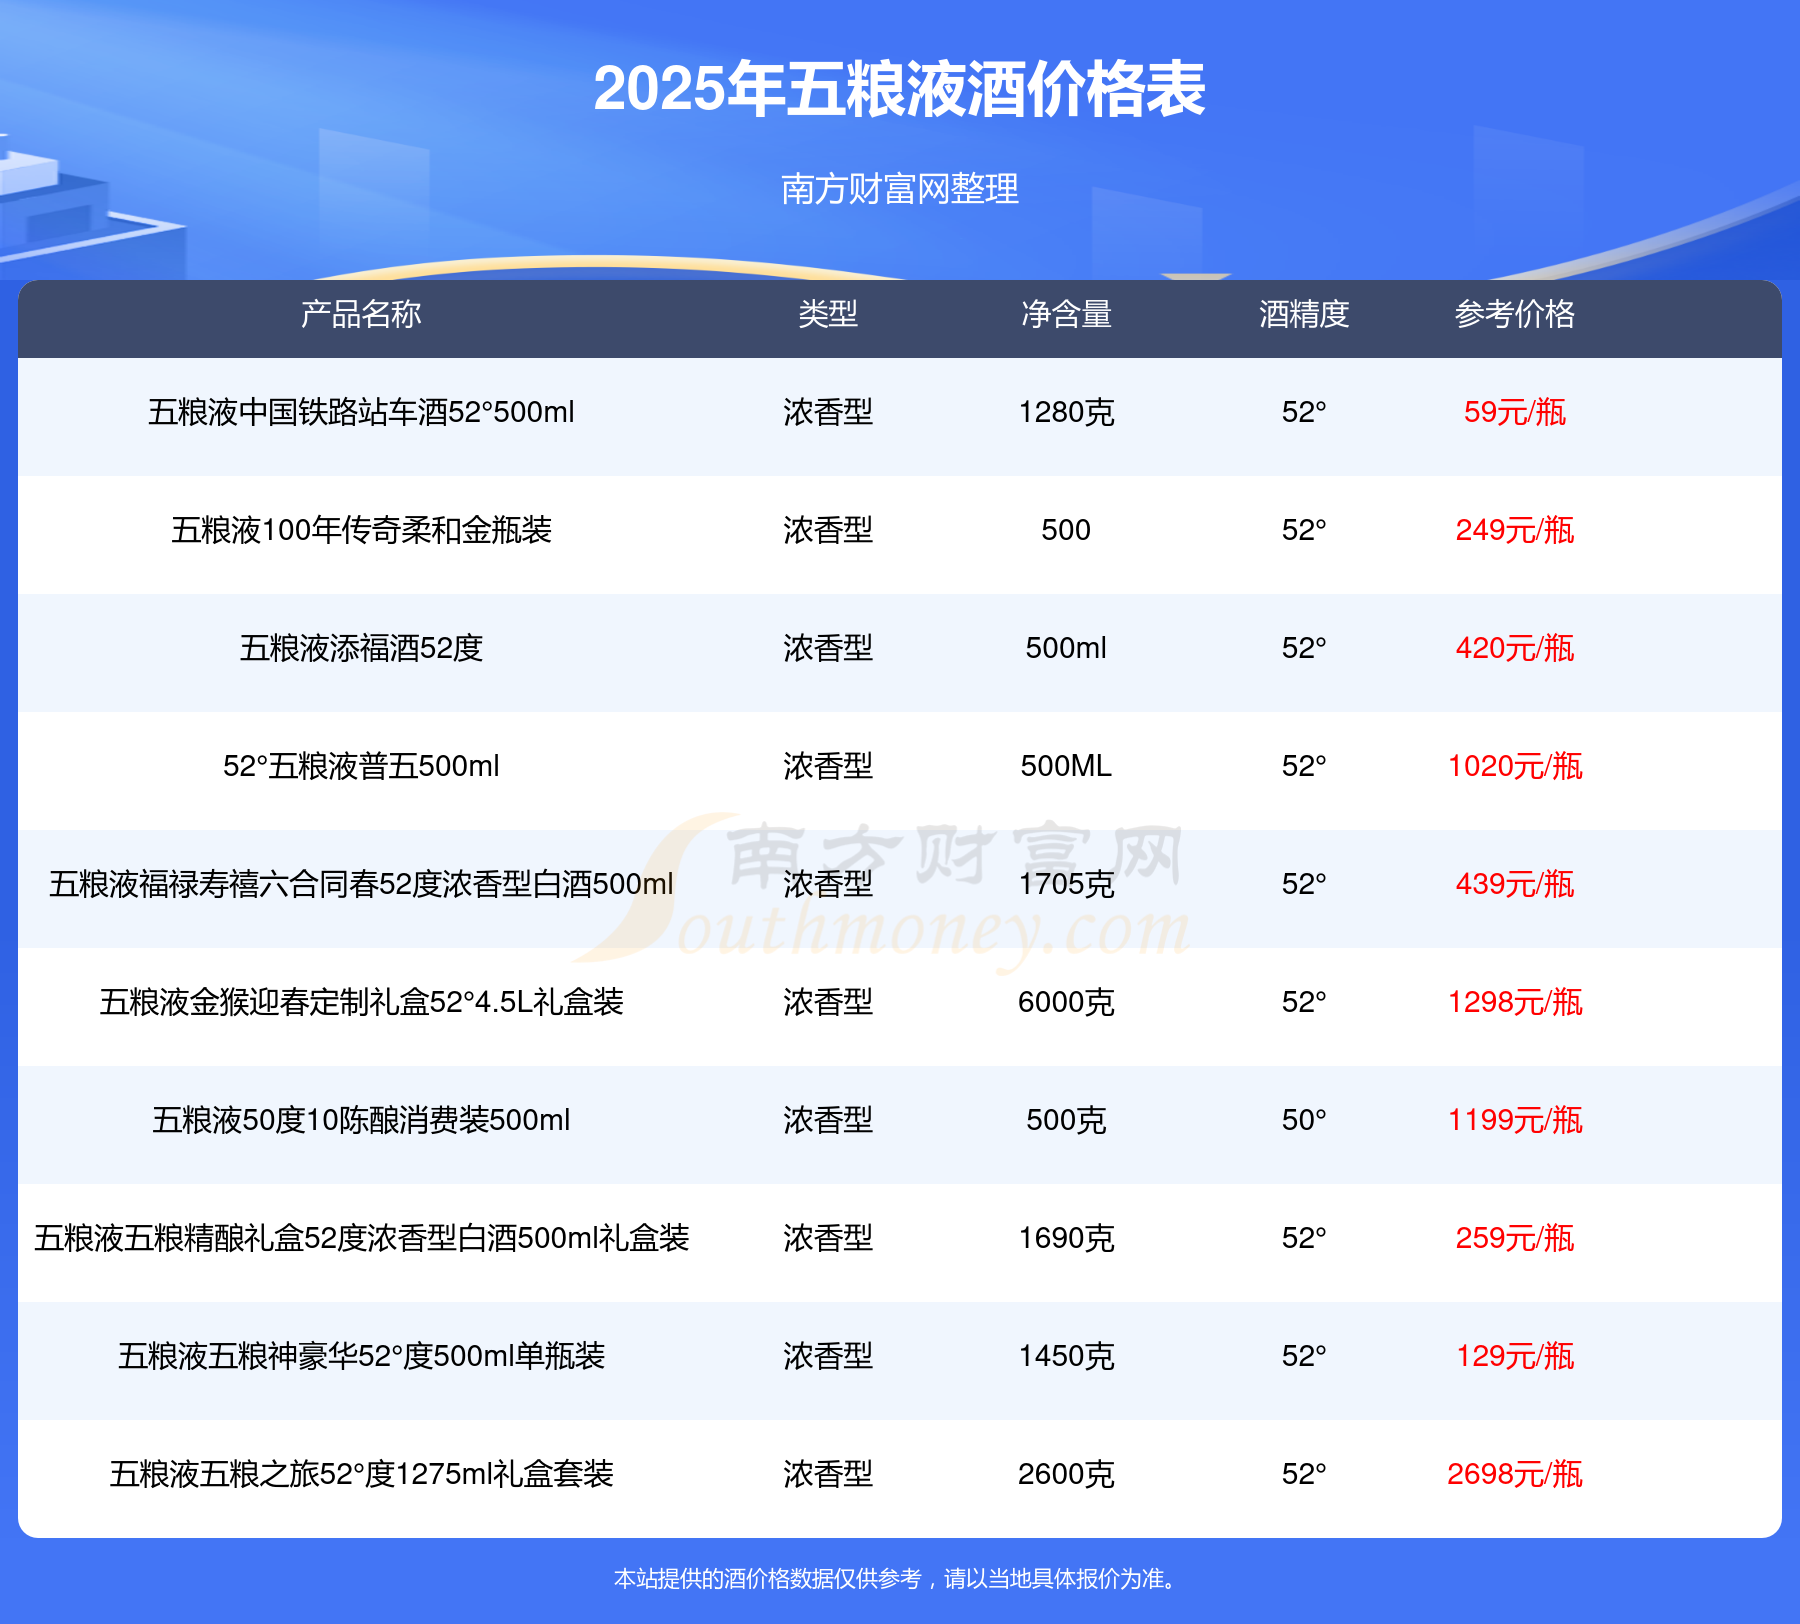
Task: Select the subtitle "南方财富网整理"
Action: coord(900,189)
